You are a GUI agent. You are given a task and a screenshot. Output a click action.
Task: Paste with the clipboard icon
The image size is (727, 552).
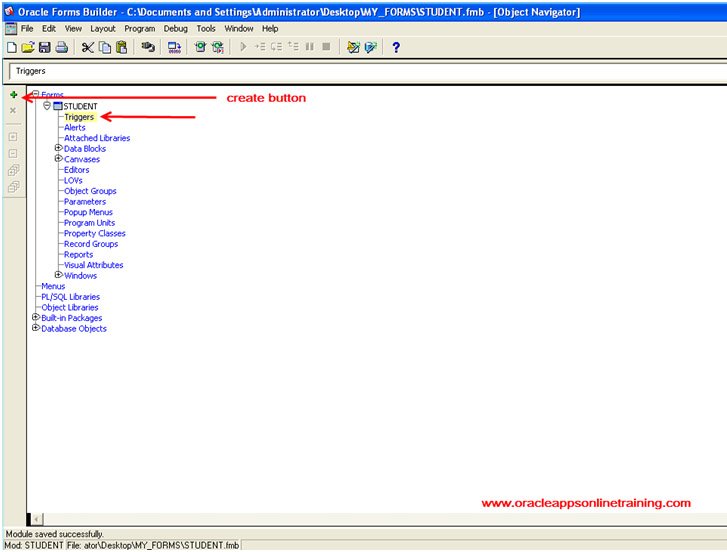point(121,47)
